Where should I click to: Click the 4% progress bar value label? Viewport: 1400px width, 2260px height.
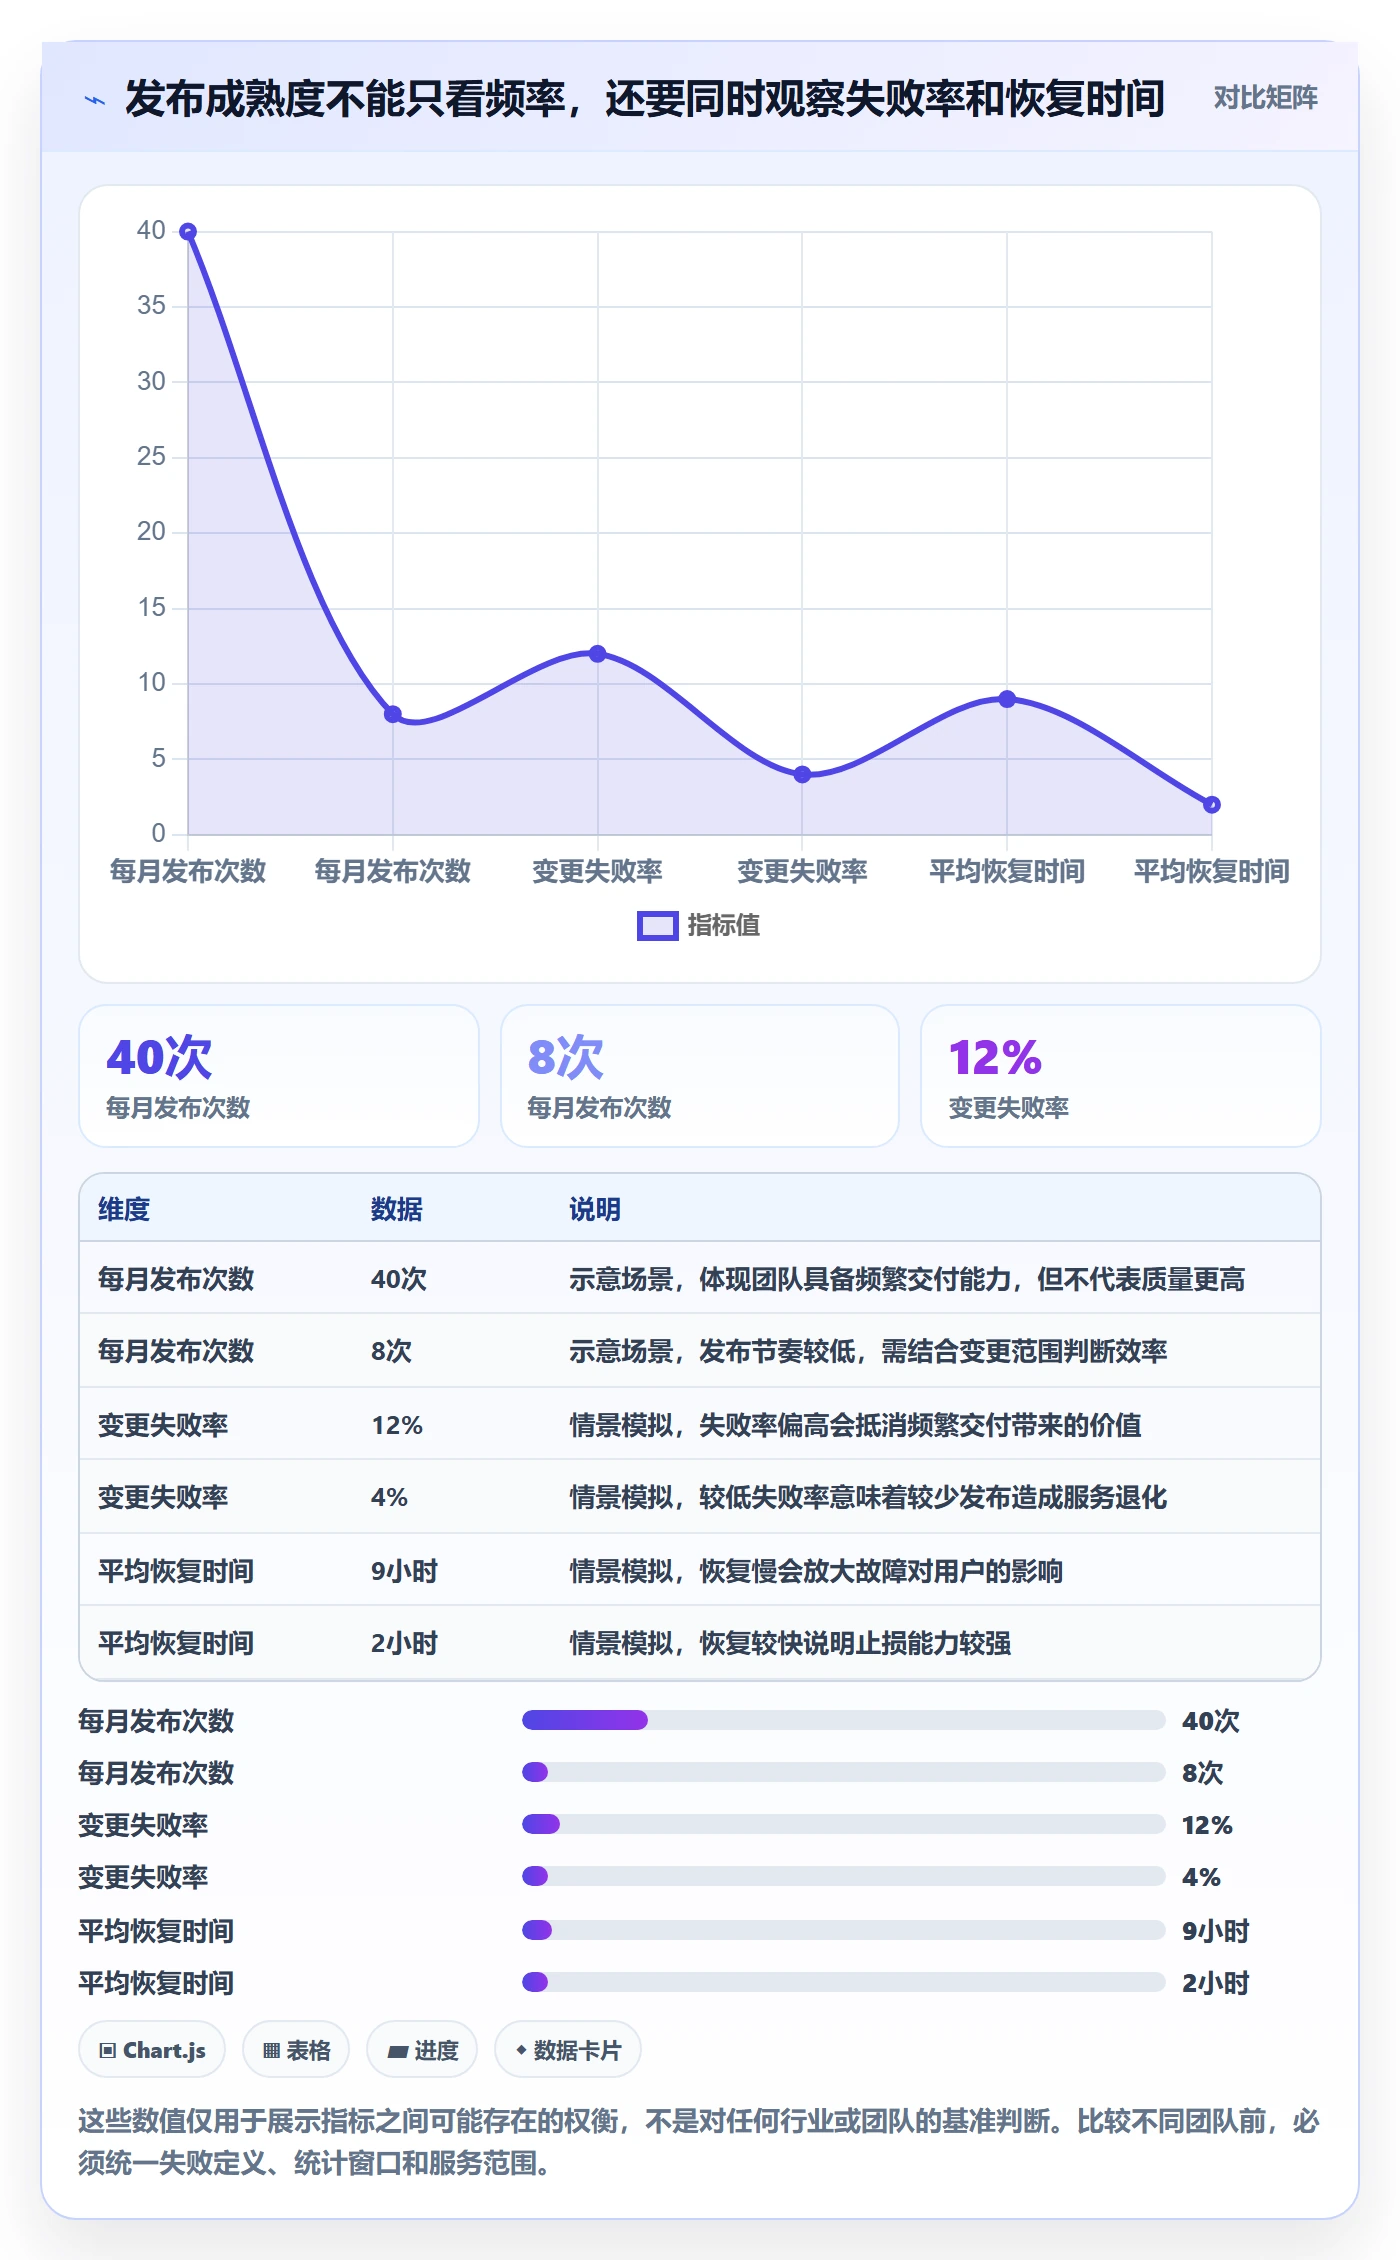(x=1201, y=1877)
